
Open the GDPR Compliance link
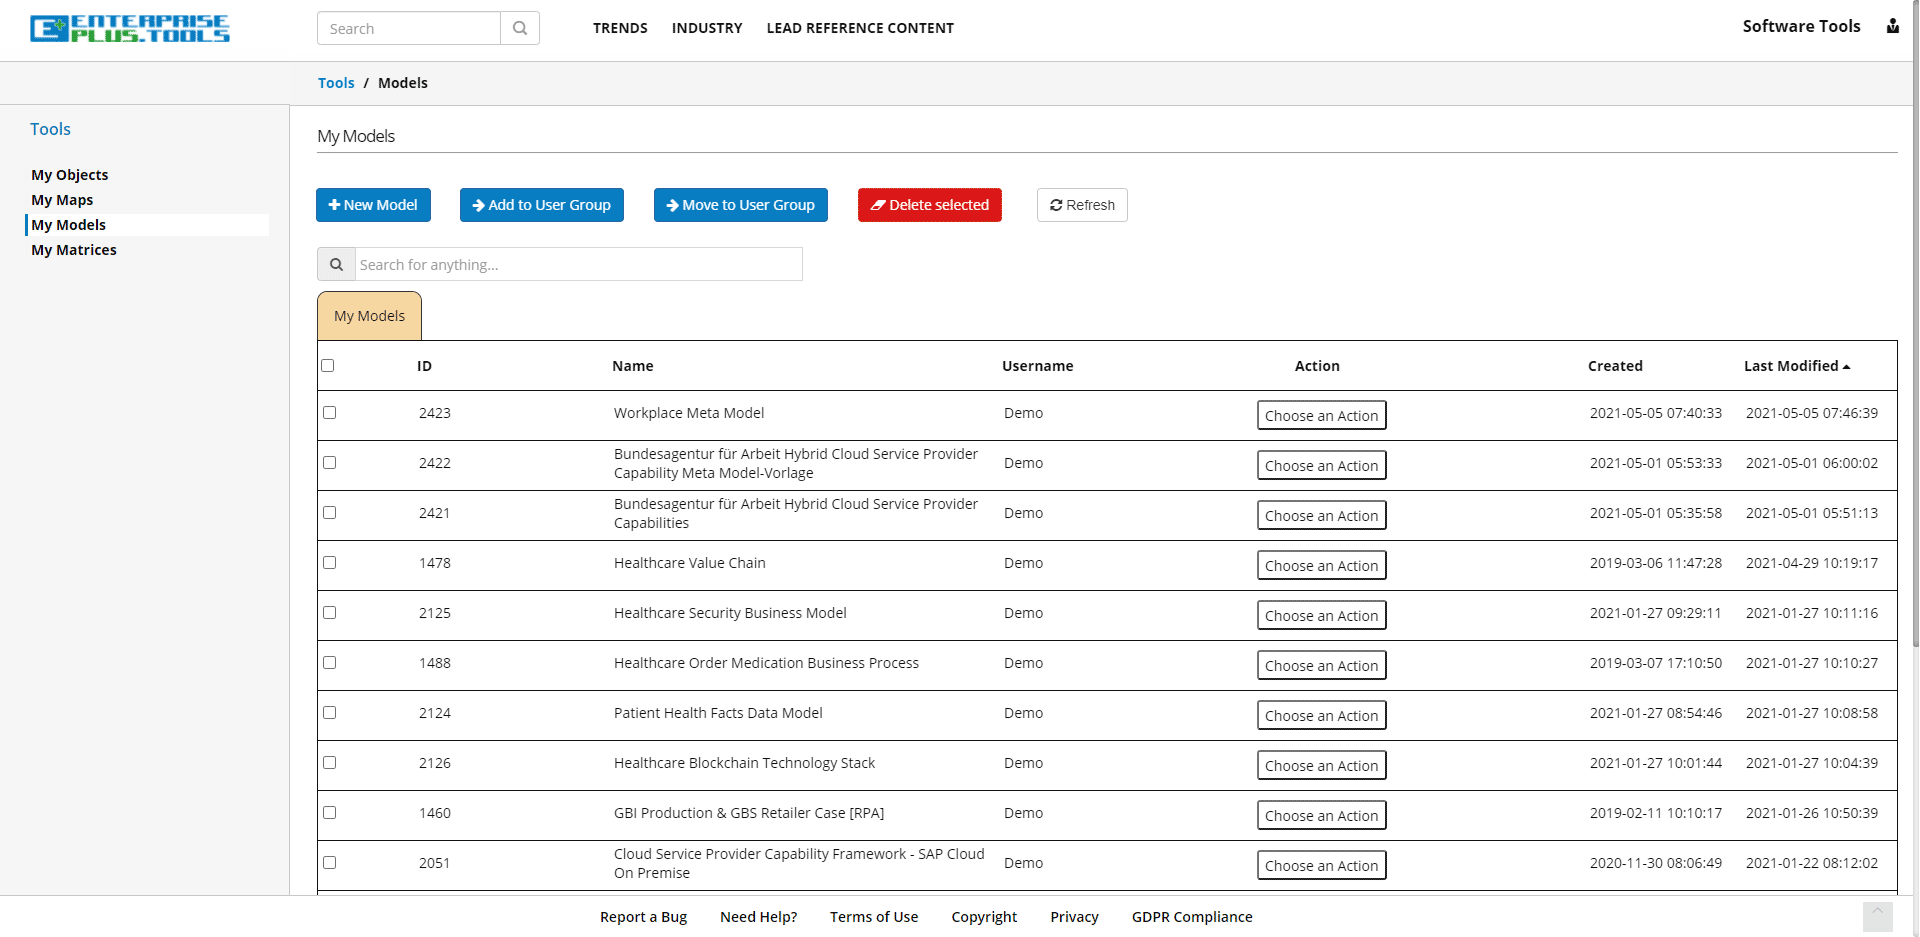click(1192, 917)
